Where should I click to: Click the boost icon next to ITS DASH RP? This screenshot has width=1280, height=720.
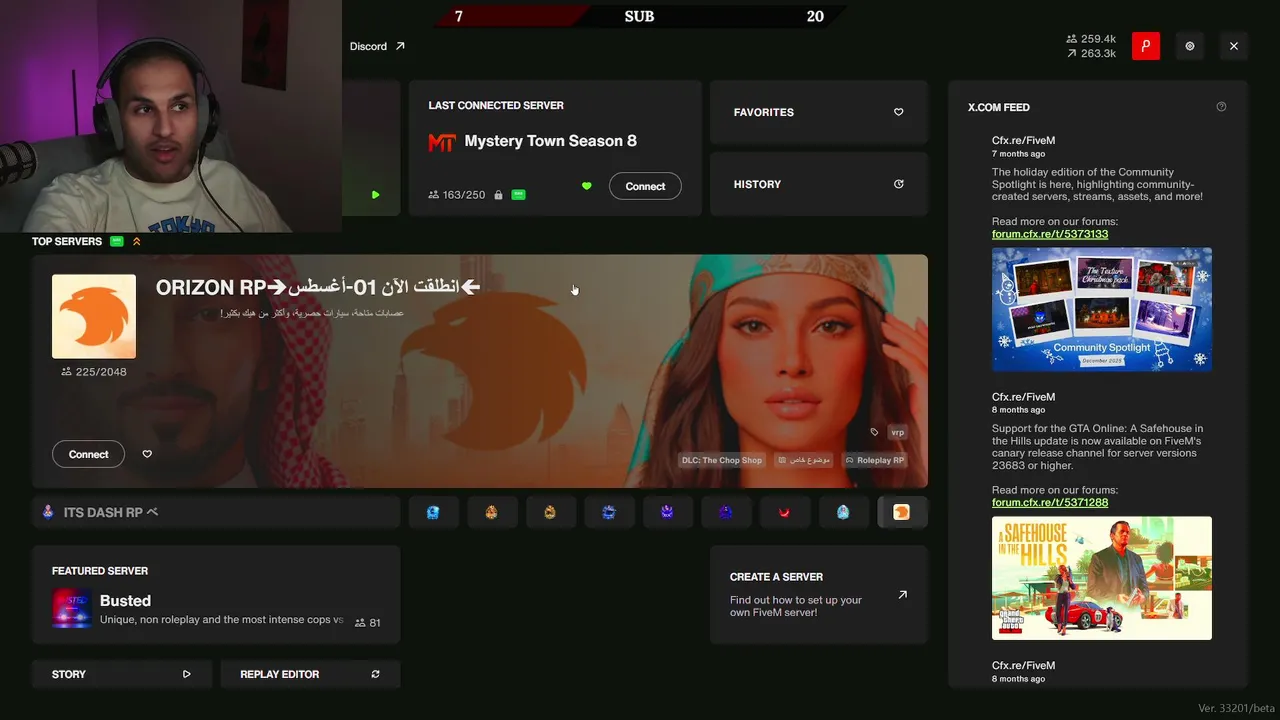pos(152,512)
